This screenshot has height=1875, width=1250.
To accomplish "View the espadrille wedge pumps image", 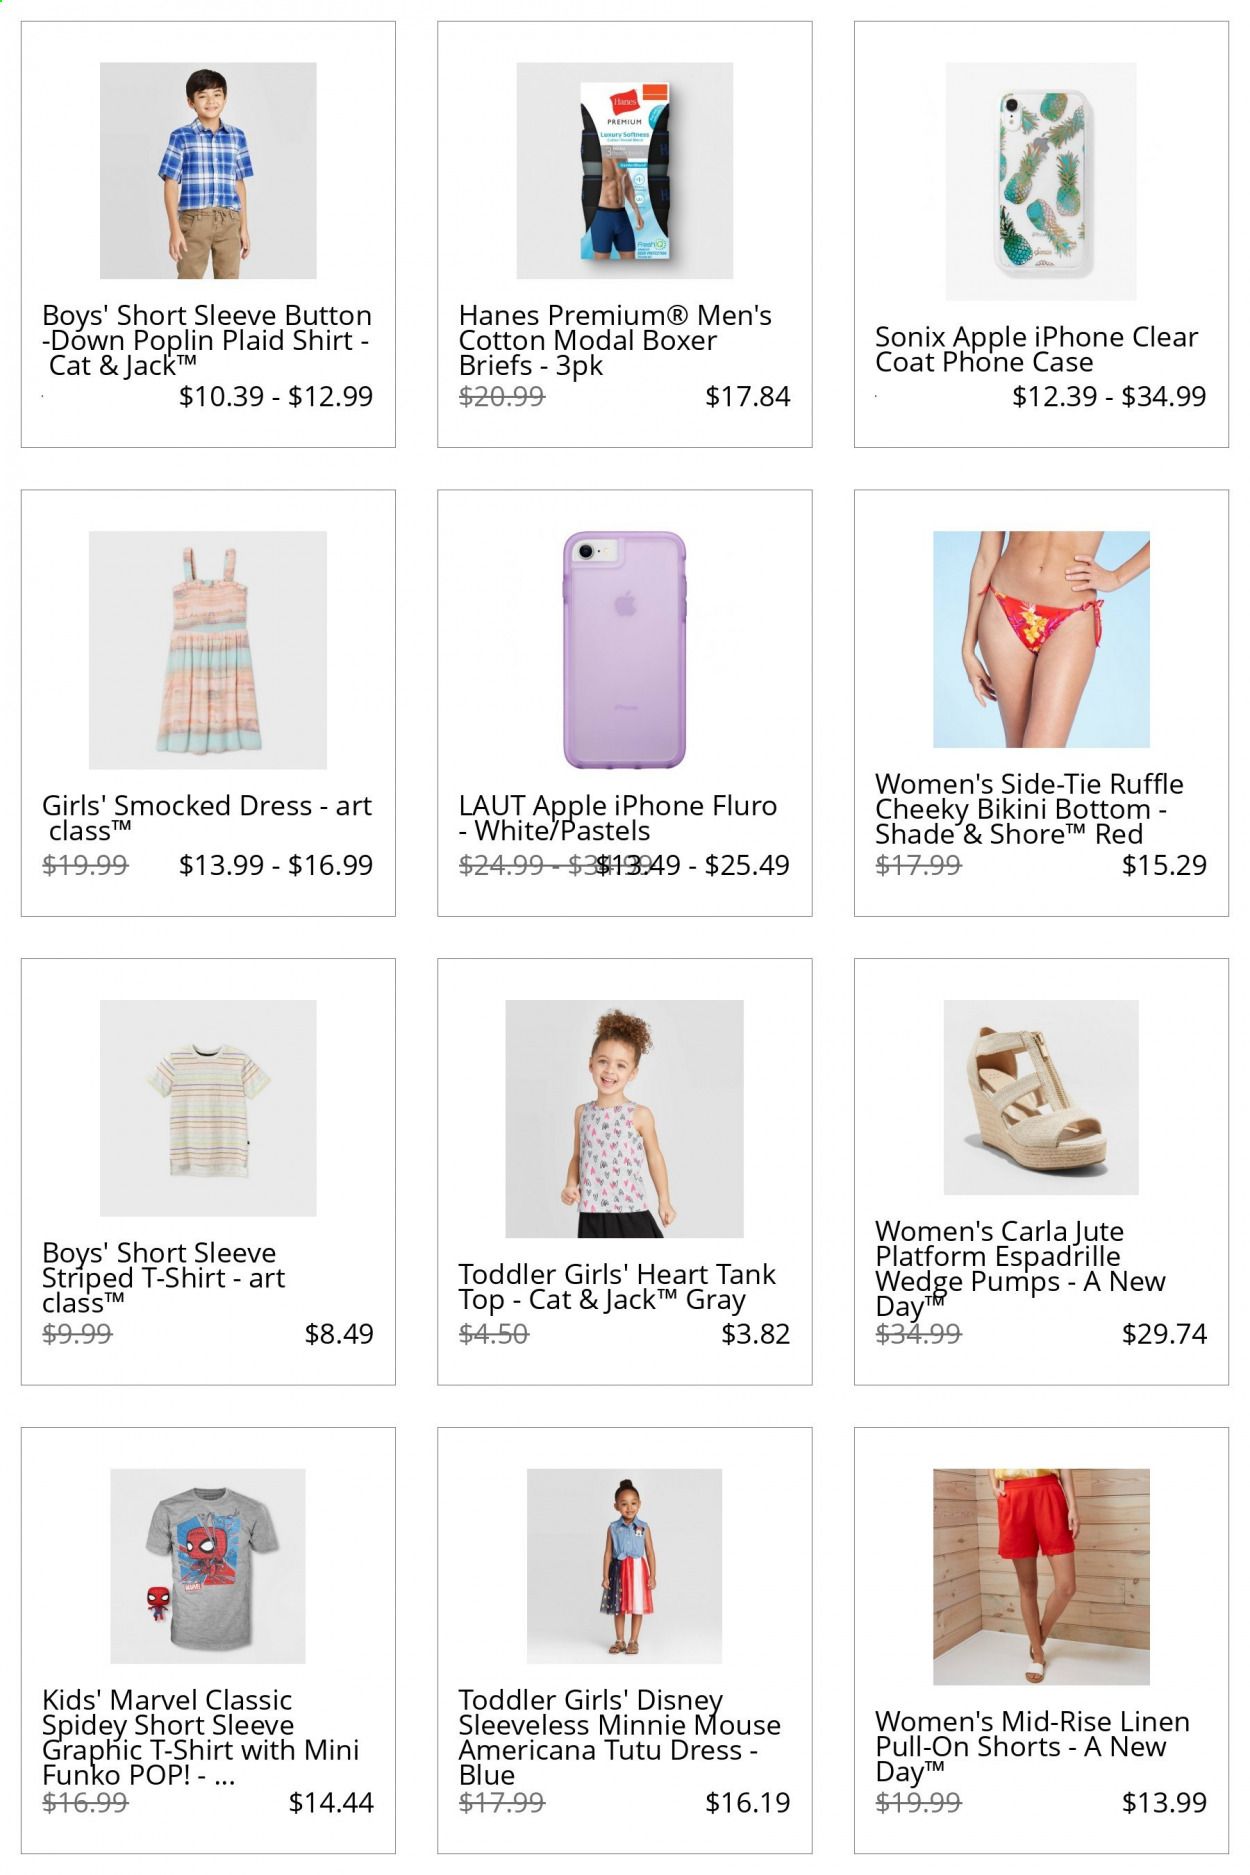I will tap(1041, 1097).
